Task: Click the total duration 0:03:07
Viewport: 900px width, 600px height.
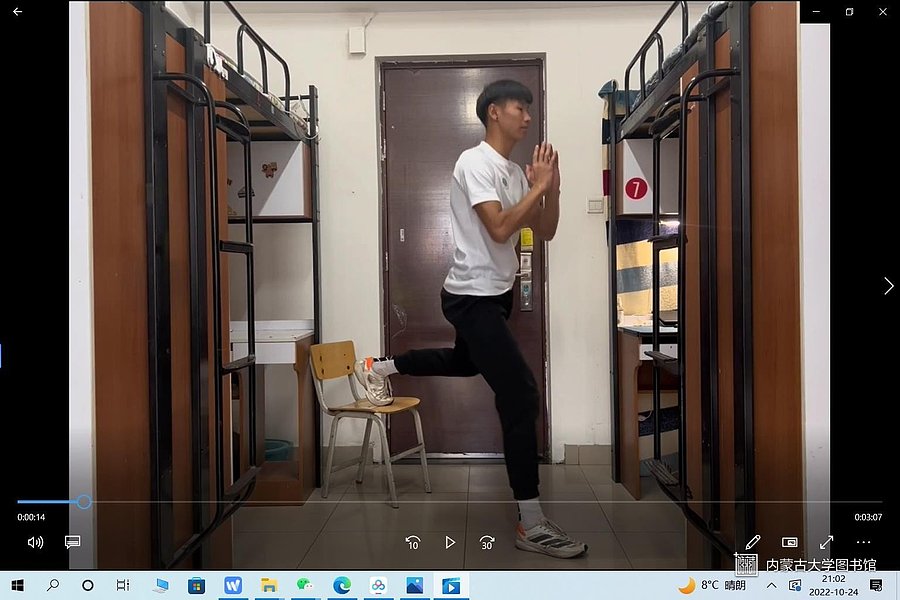Action: coord(868,517)
